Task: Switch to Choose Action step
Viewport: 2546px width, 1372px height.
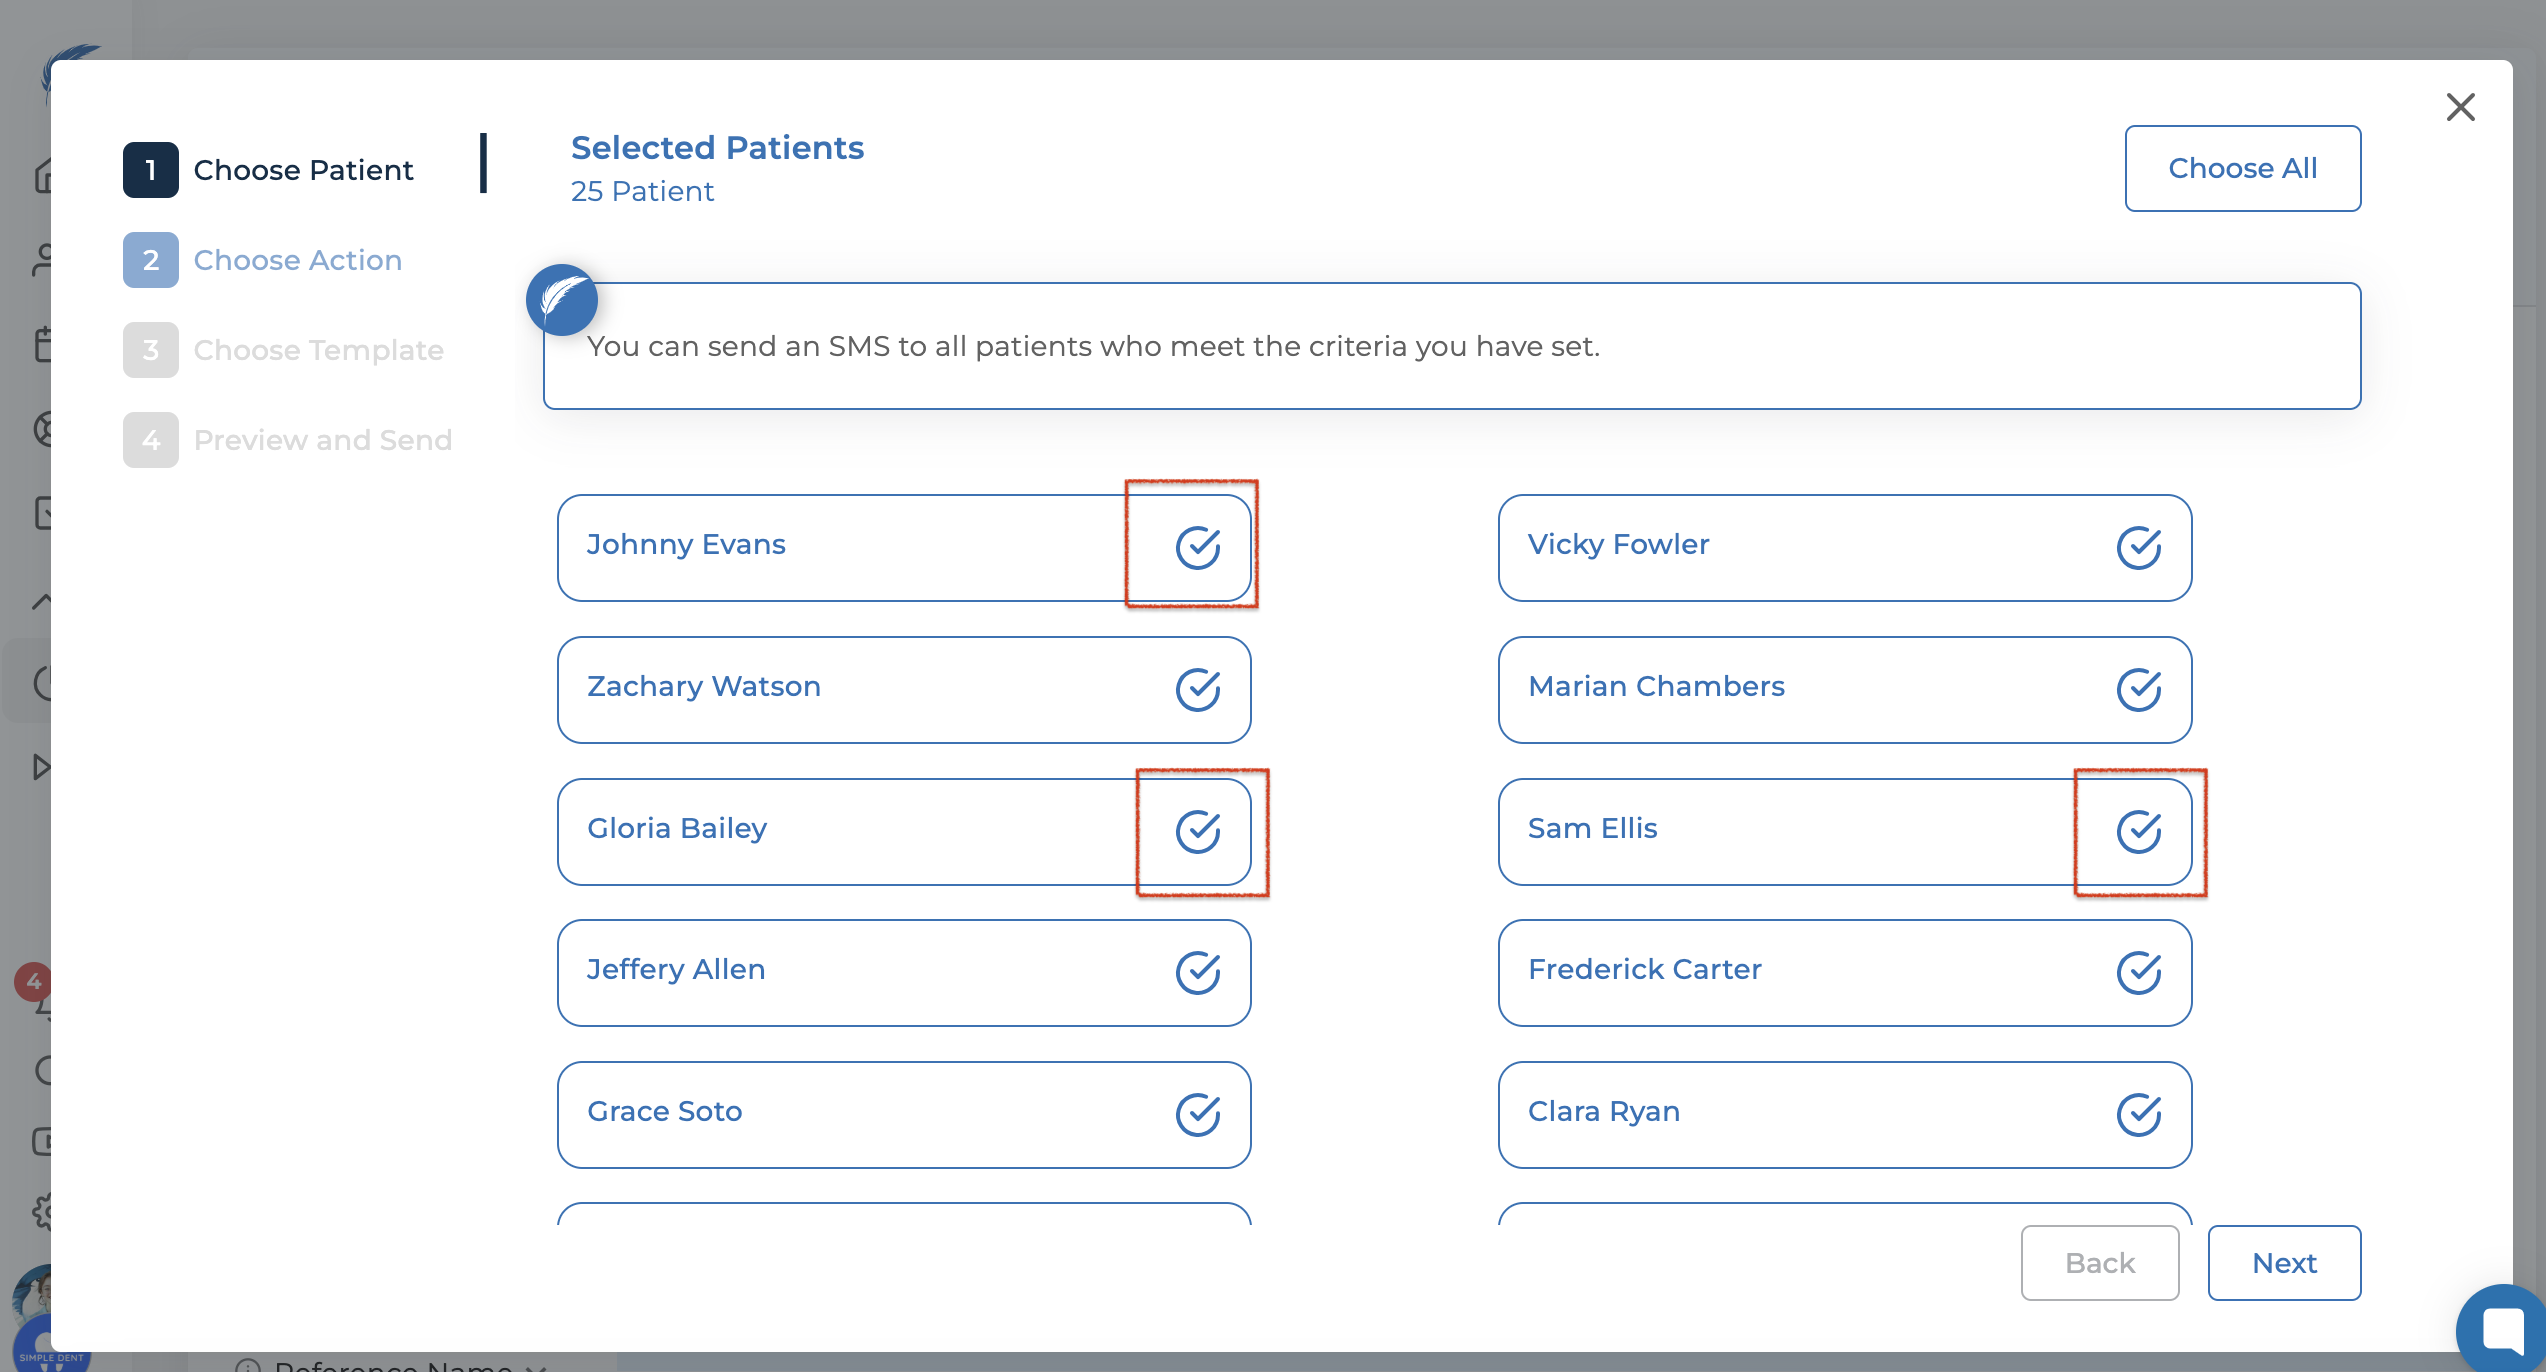Action: 297,260
